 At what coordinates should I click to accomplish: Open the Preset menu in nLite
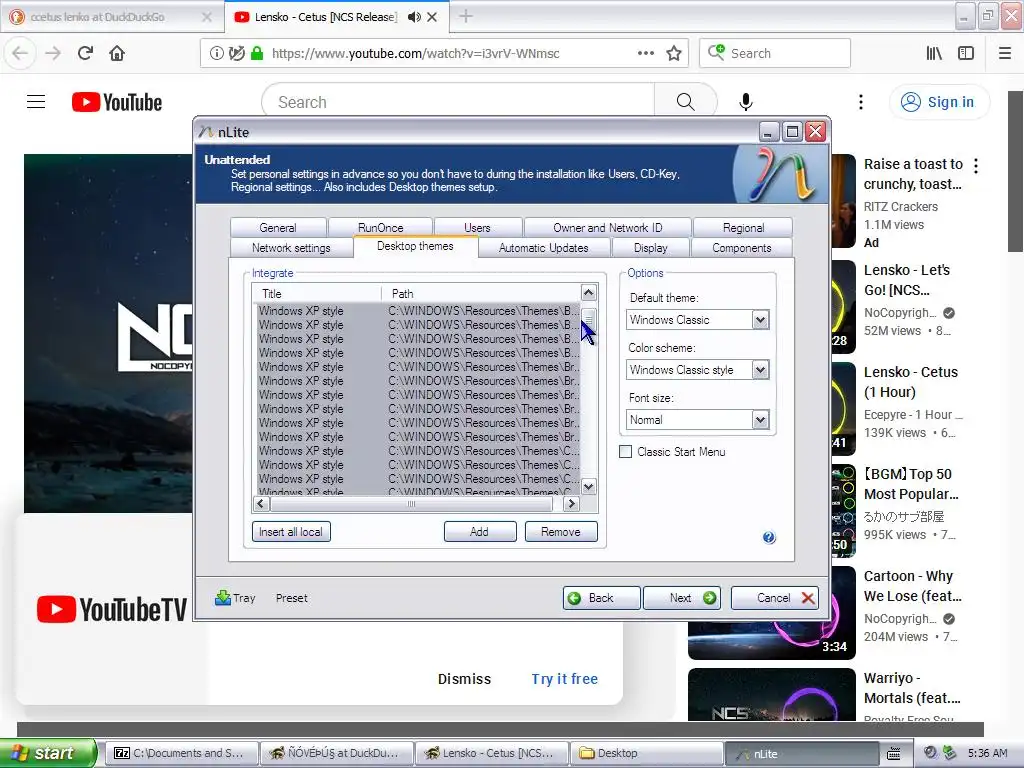(291, 598)
